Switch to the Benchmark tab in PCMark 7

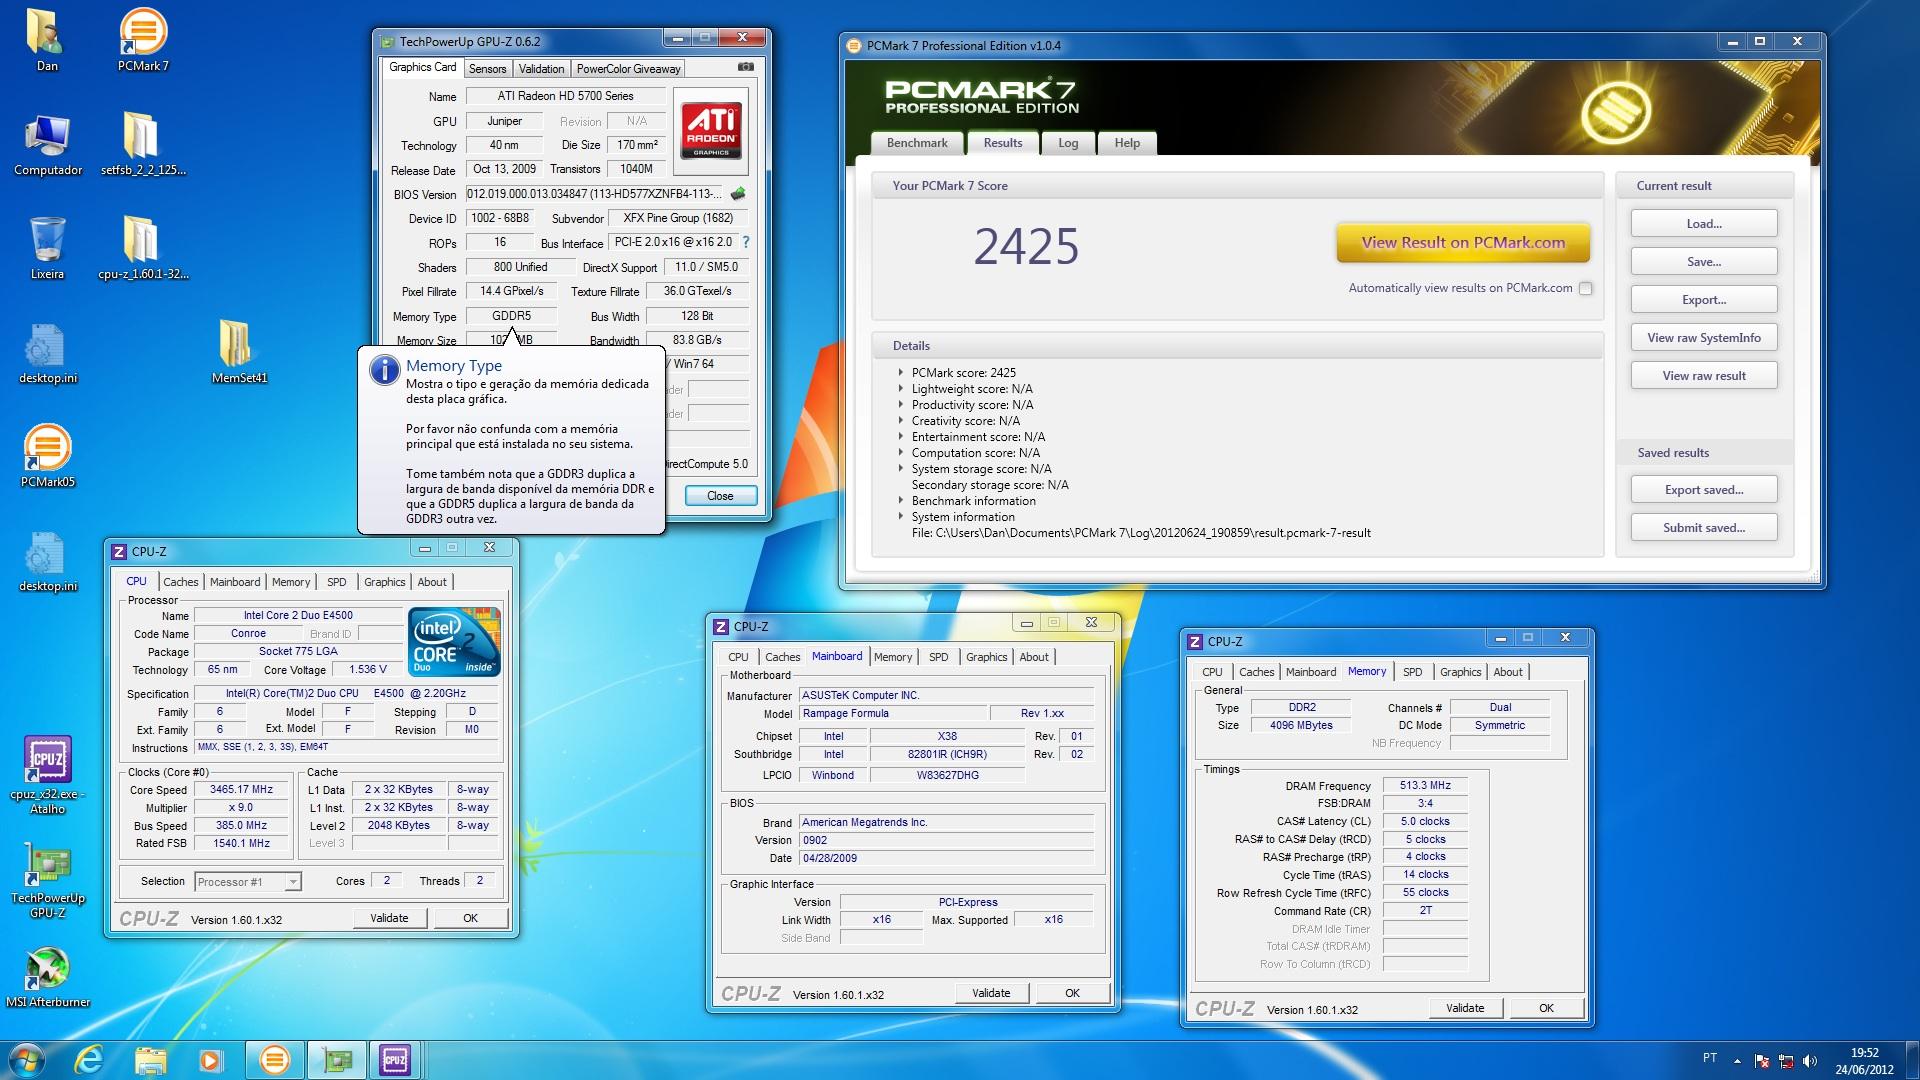click(x=917, y=143)
